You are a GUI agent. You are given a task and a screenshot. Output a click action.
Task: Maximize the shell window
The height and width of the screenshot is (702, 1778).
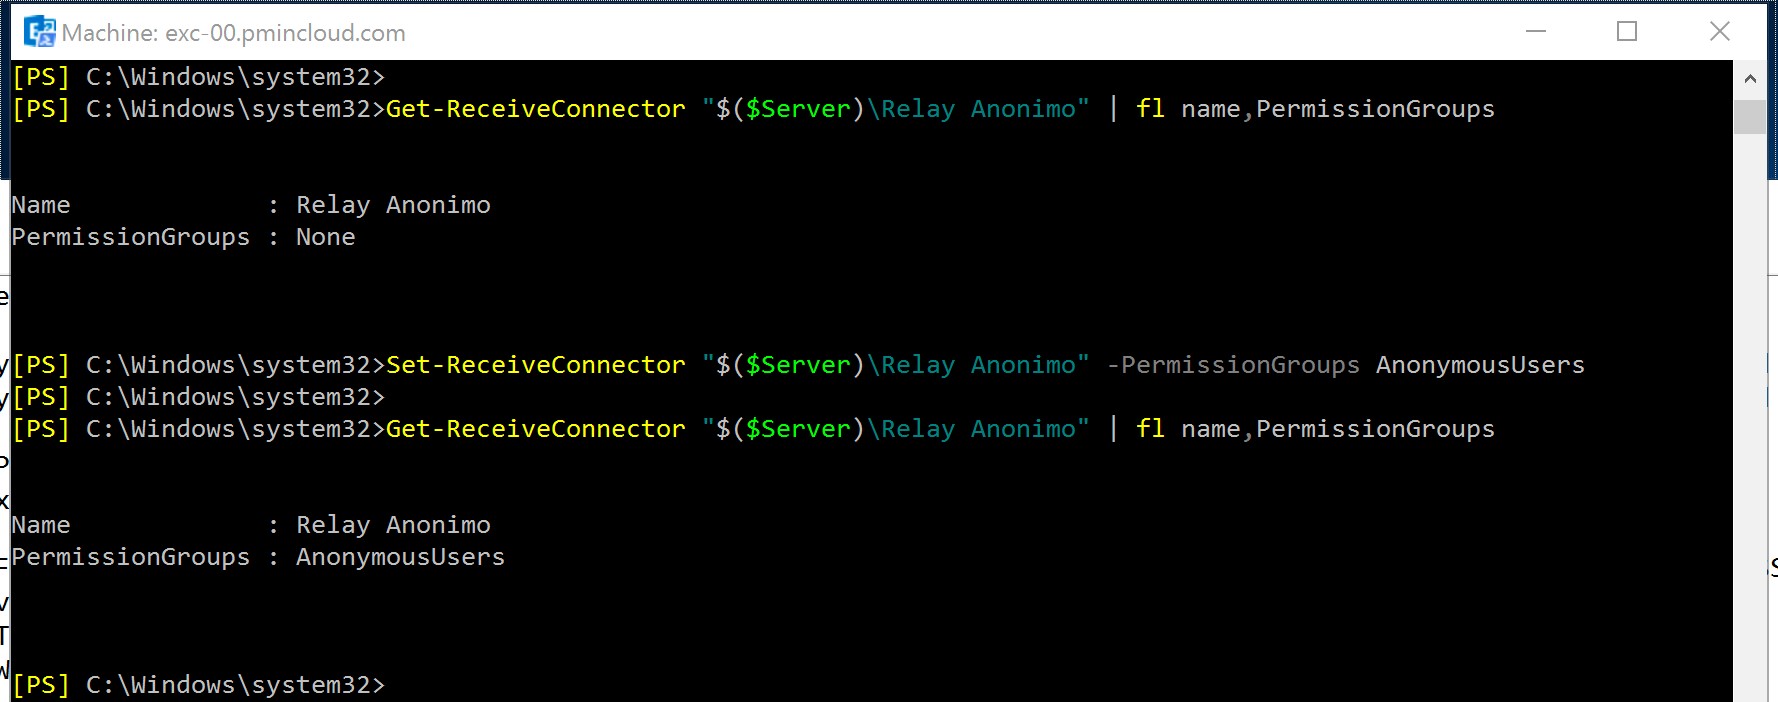(x=1627, y=32)
